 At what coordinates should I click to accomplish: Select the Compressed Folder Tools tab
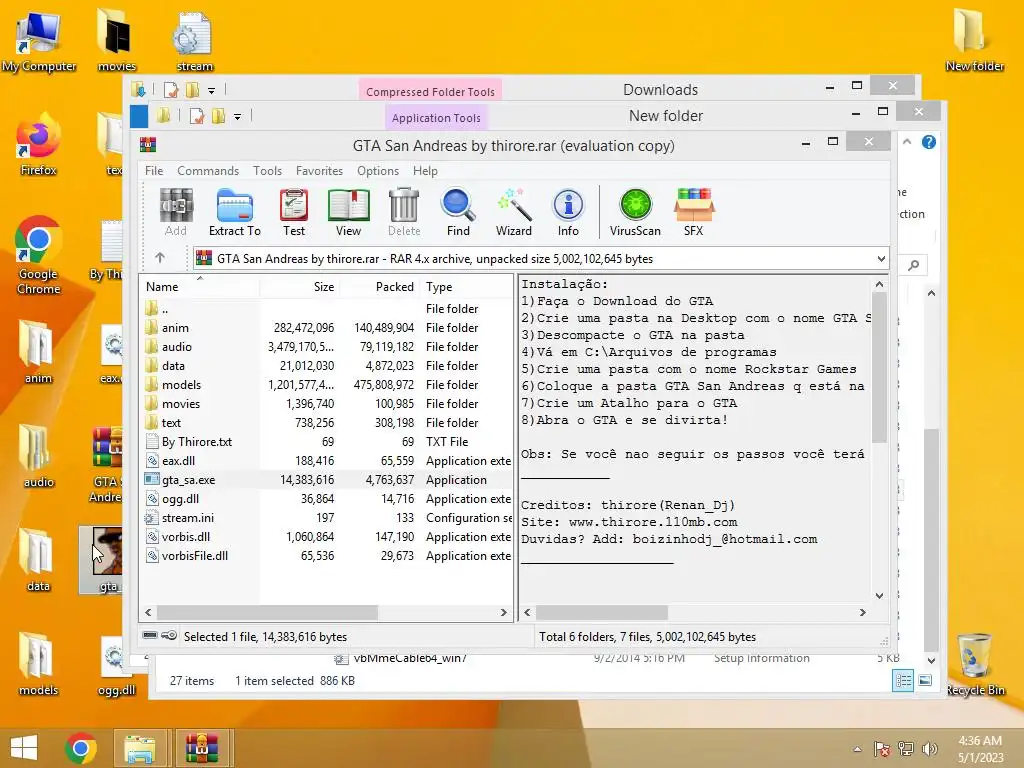(x=430, y=91)
